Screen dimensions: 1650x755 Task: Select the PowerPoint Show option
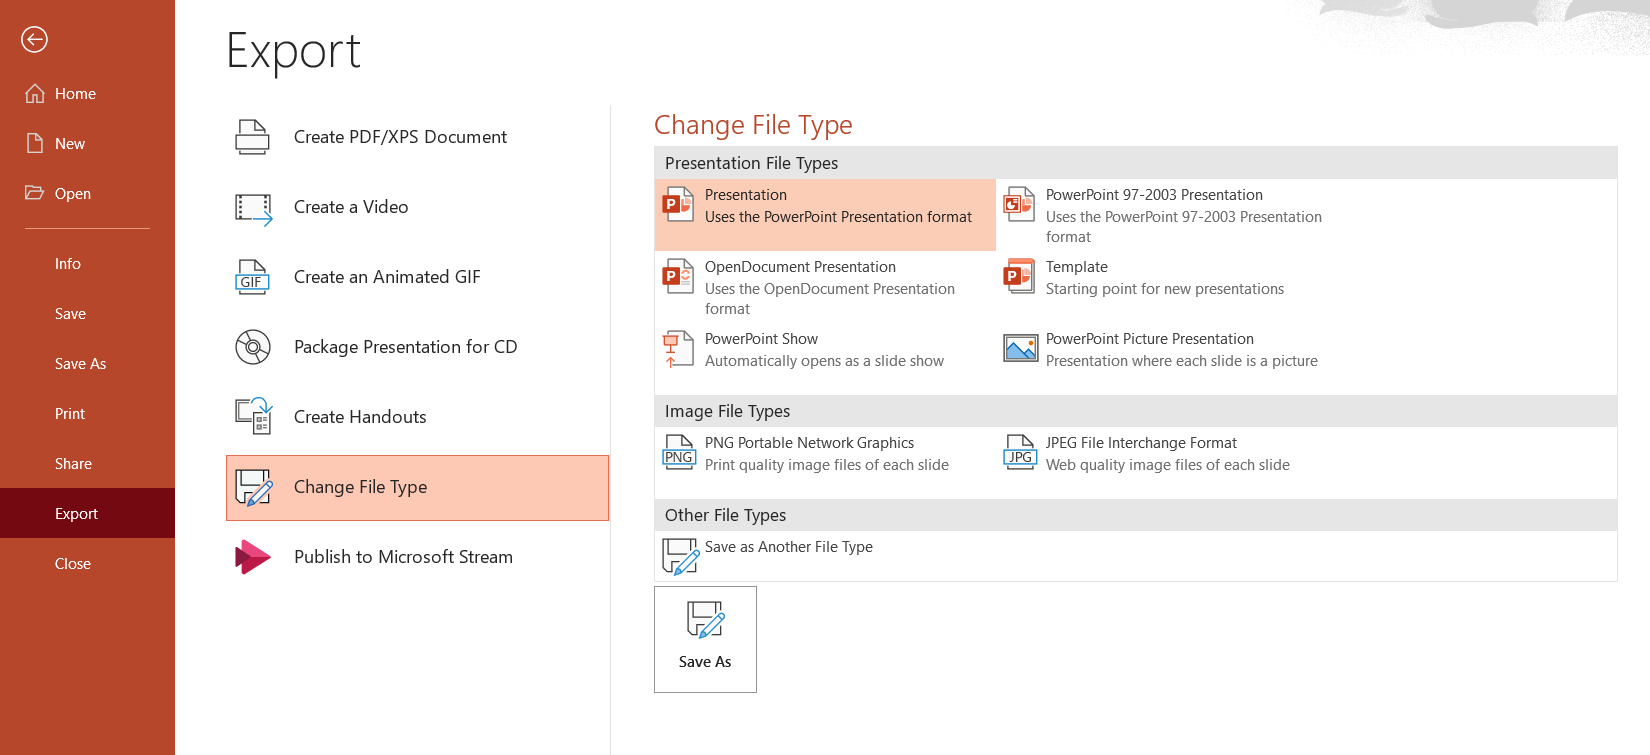point(761,339)
